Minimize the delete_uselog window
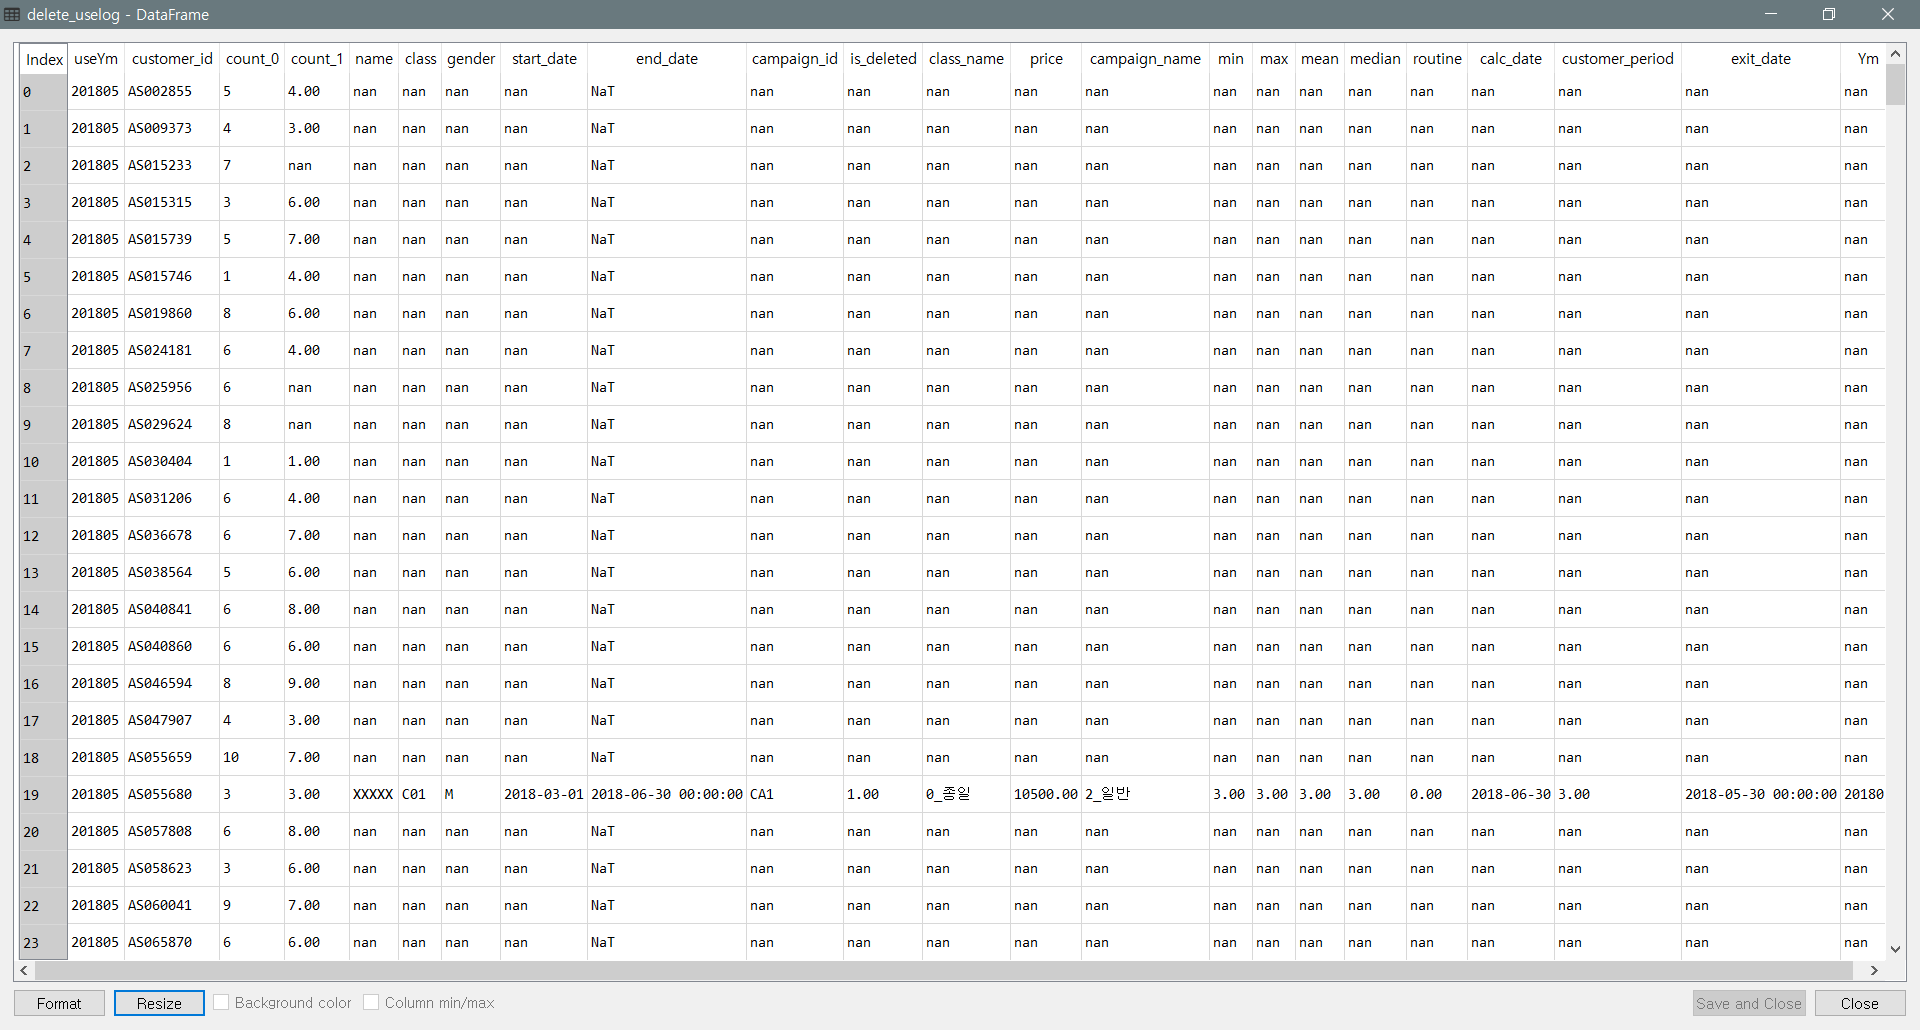The height and width of the screenshot is (1030, 1920). [1771, 14]
